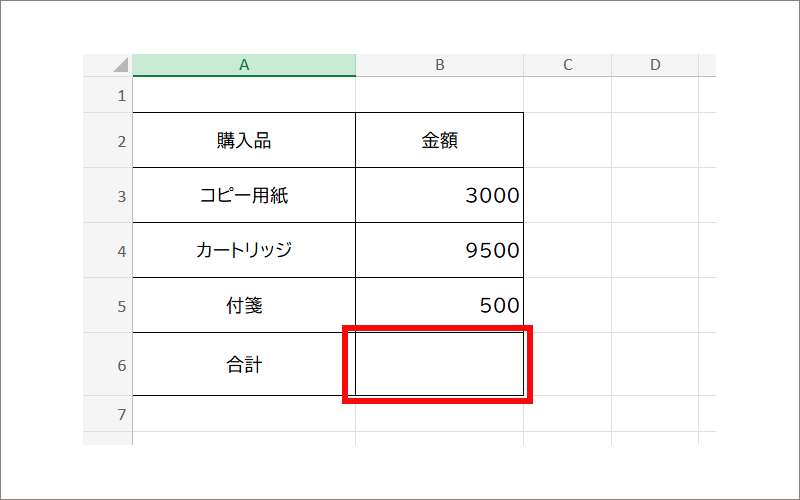Select column A header
Screen dimensions: 800x500
[244, 65]
